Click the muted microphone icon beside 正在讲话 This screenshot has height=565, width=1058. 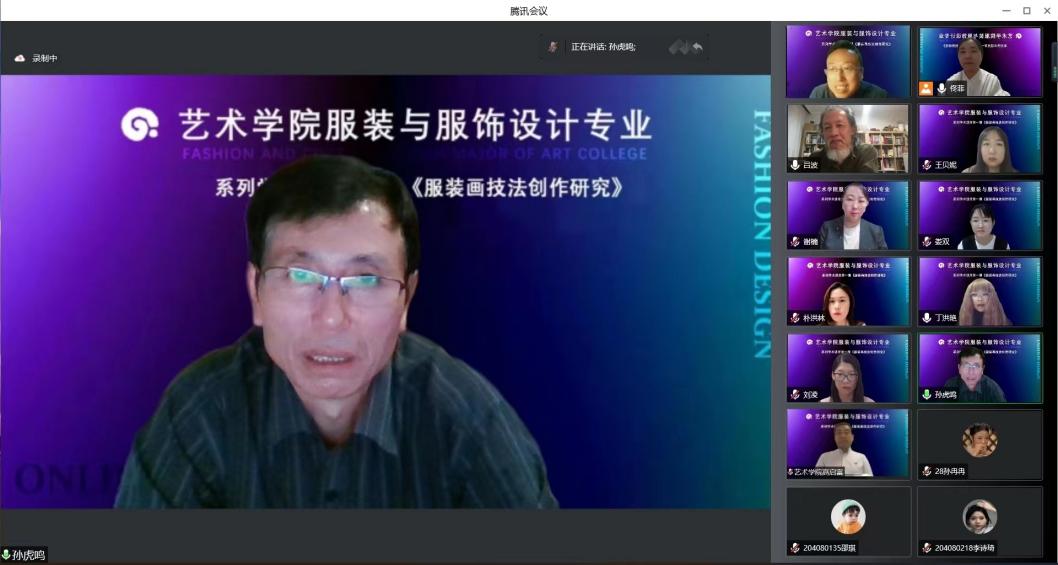553,47
